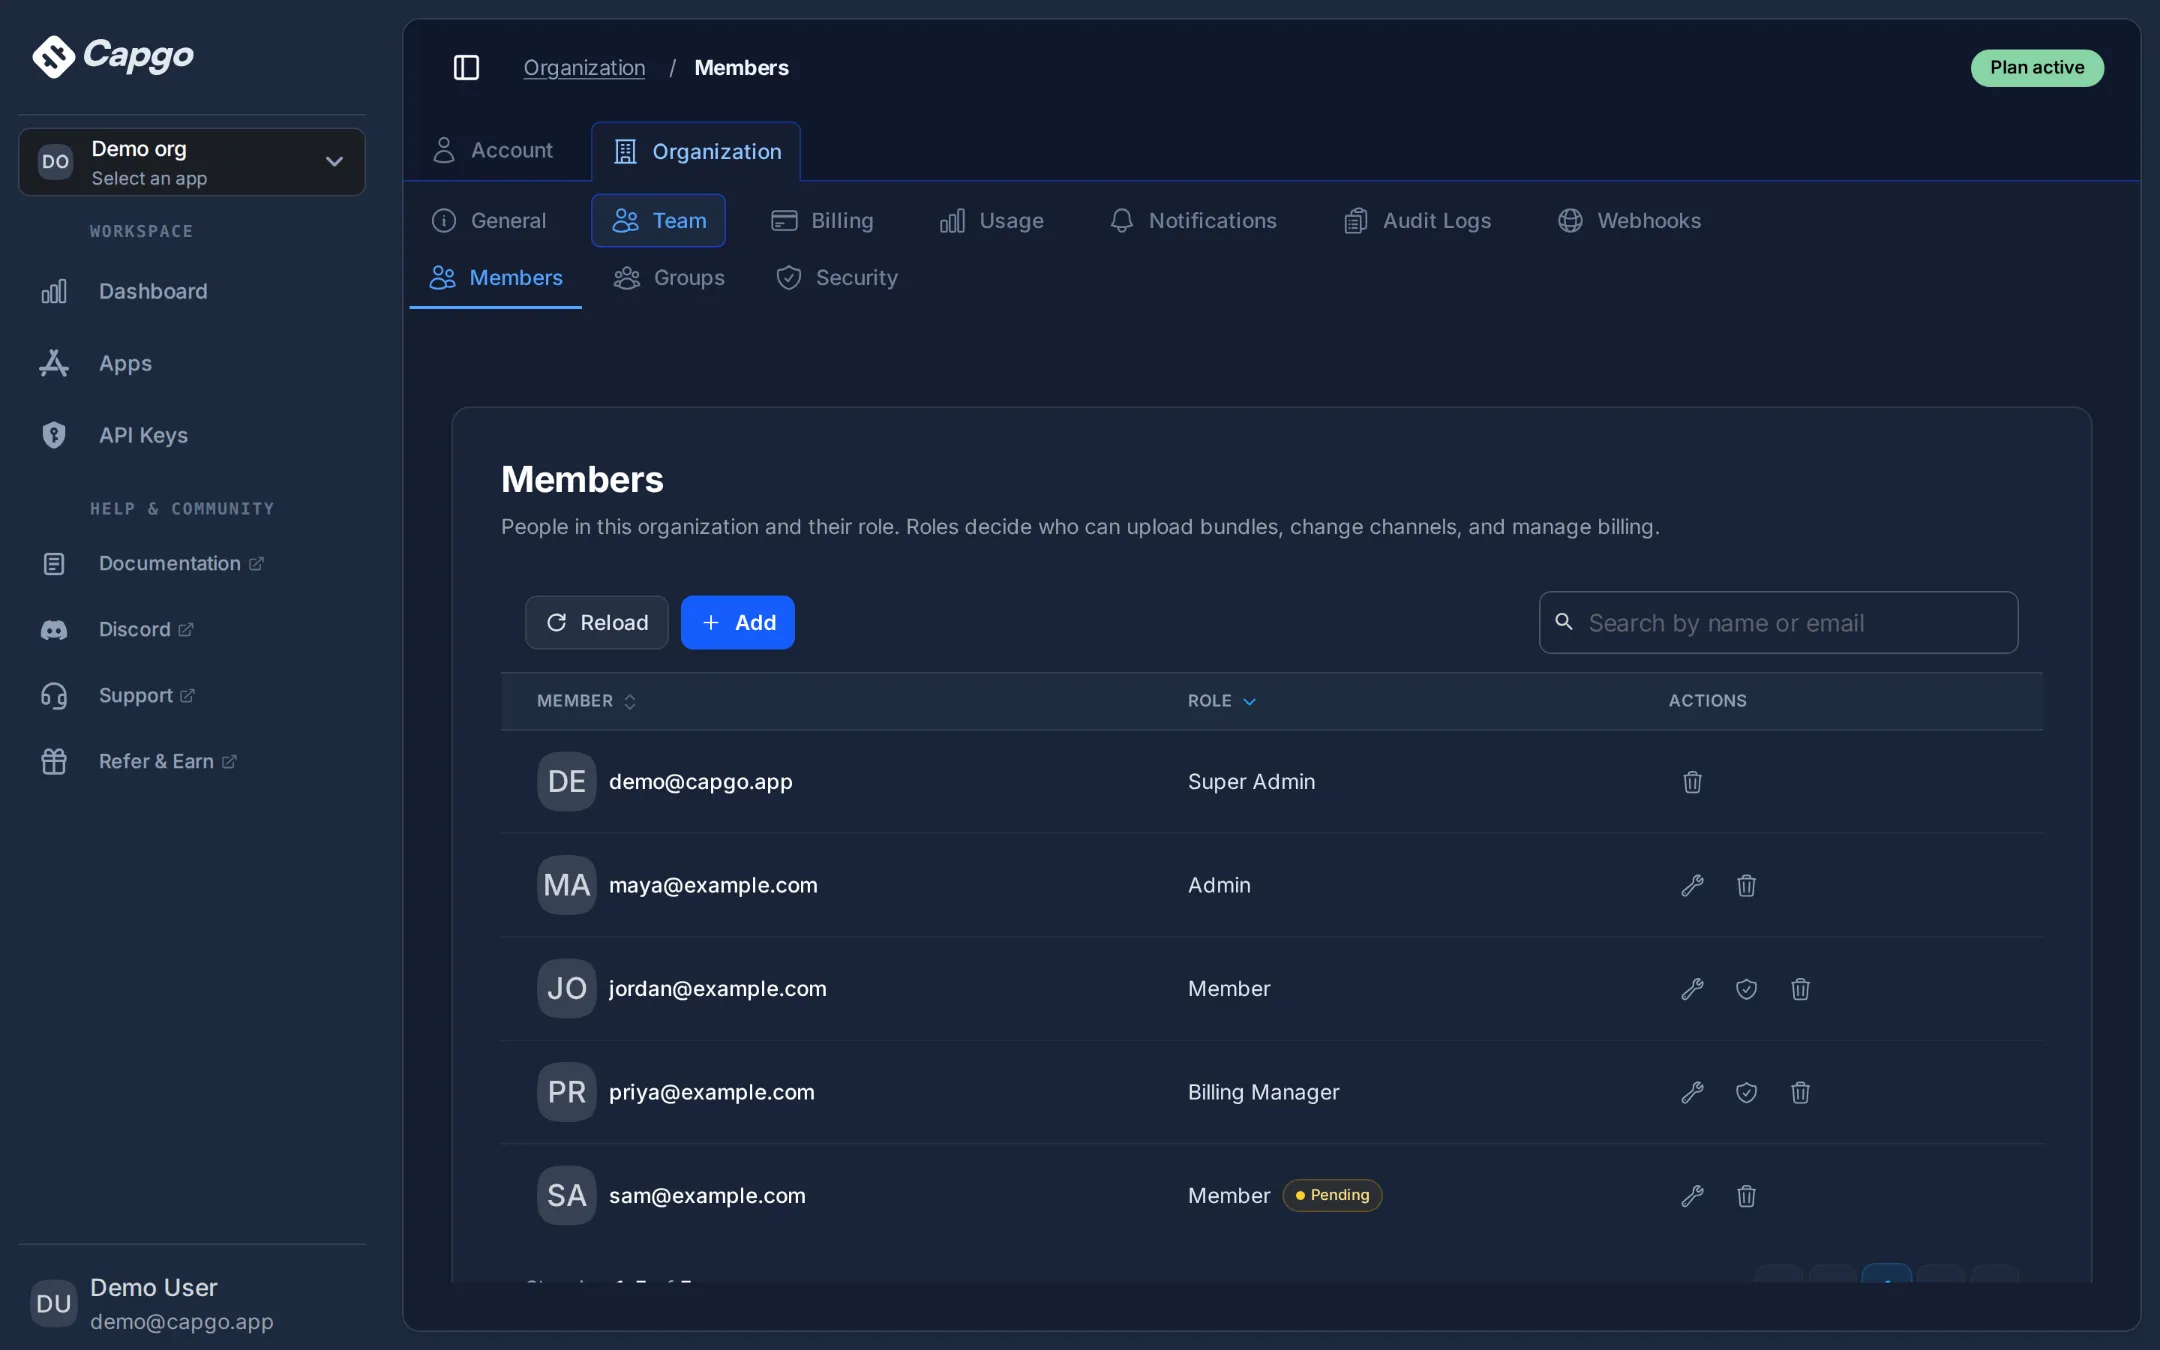The image size is (2160, 1350).
Task: Sort table by Member column
Action: pyautogui.click(x=586, y=701)
